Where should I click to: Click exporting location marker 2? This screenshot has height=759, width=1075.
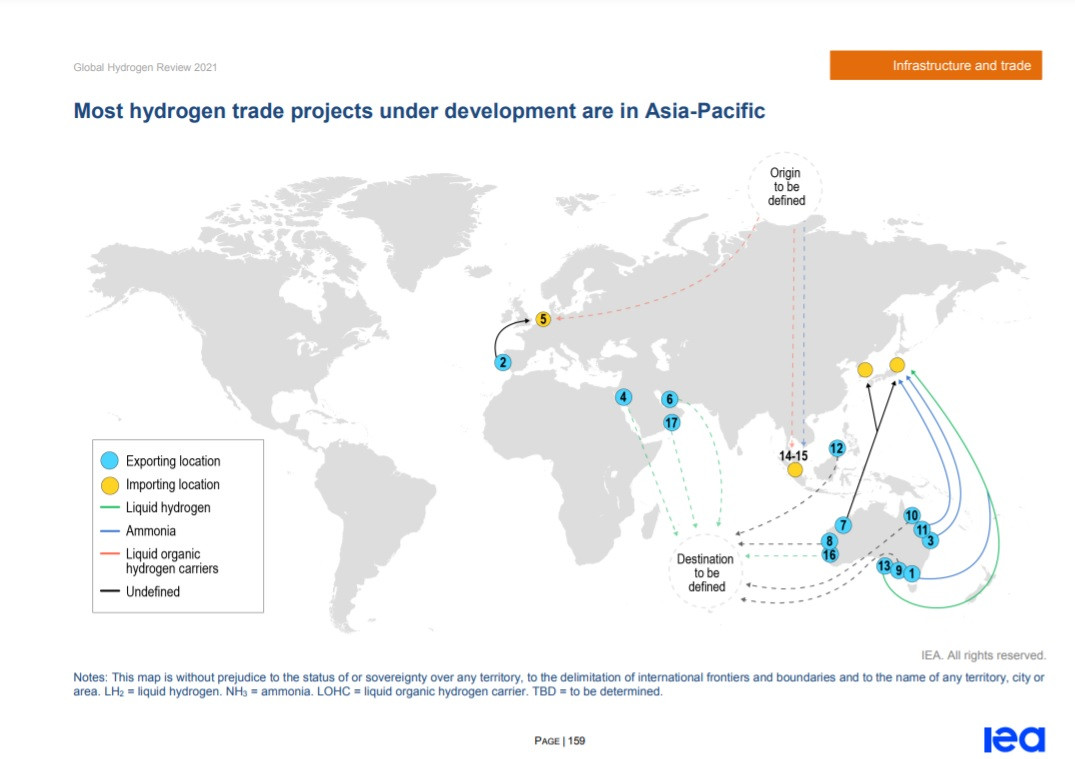click(503, 362)
